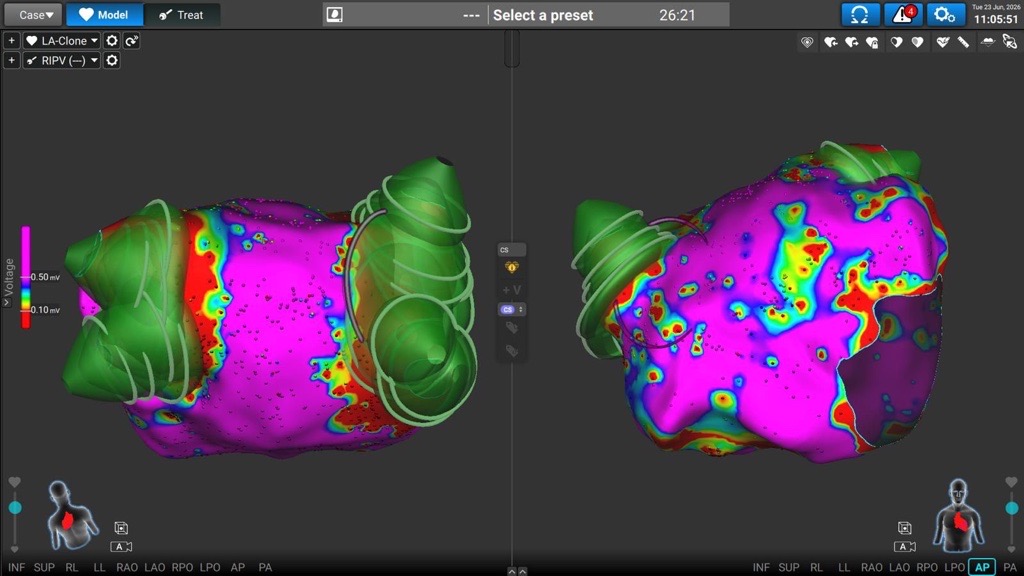
Task: Click upper tag icon in center panel
Action: [511, 328]
